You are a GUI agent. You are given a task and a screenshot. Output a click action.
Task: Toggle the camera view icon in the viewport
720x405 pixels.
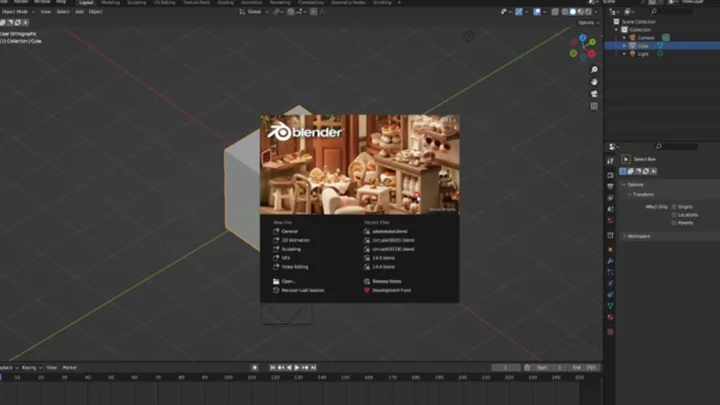point(594,94)
